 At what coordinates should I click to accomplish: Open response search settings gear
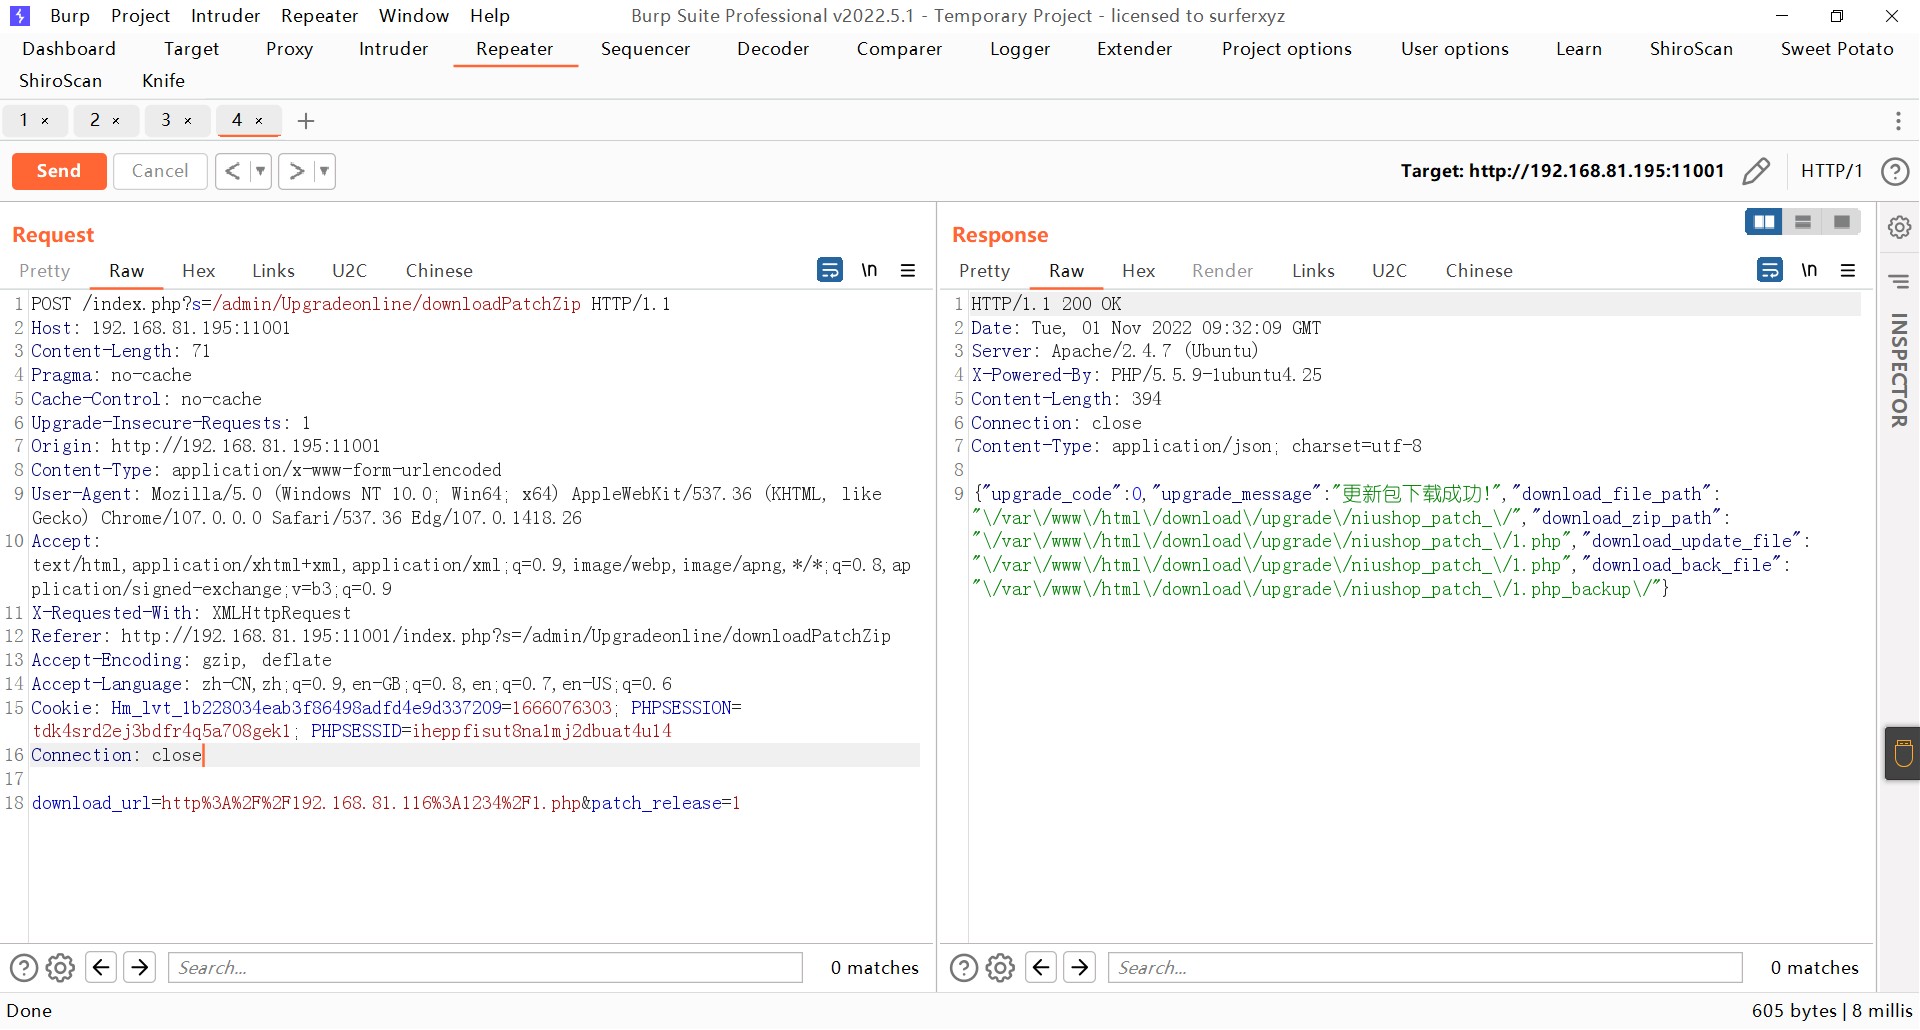pos(1001,968)
